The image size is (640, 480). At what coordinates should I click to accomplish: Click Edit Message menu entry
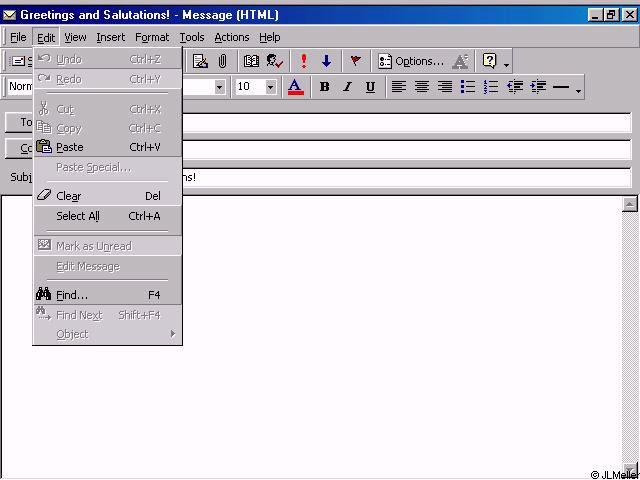click(107, 267)
